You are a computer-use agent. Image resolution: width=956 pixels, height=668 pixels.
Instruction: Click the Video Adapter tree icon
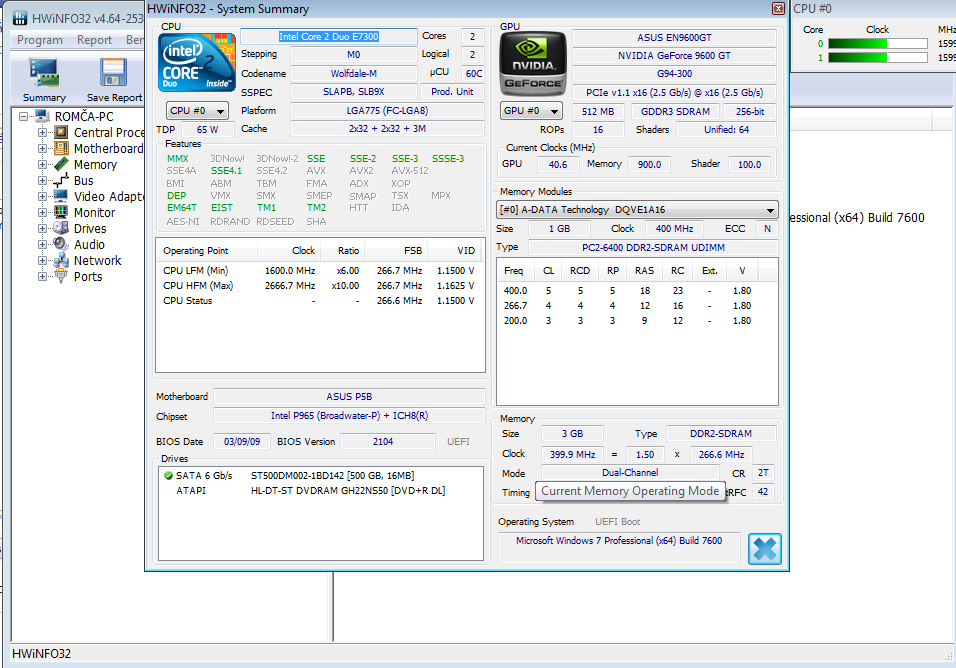(61, 196)
